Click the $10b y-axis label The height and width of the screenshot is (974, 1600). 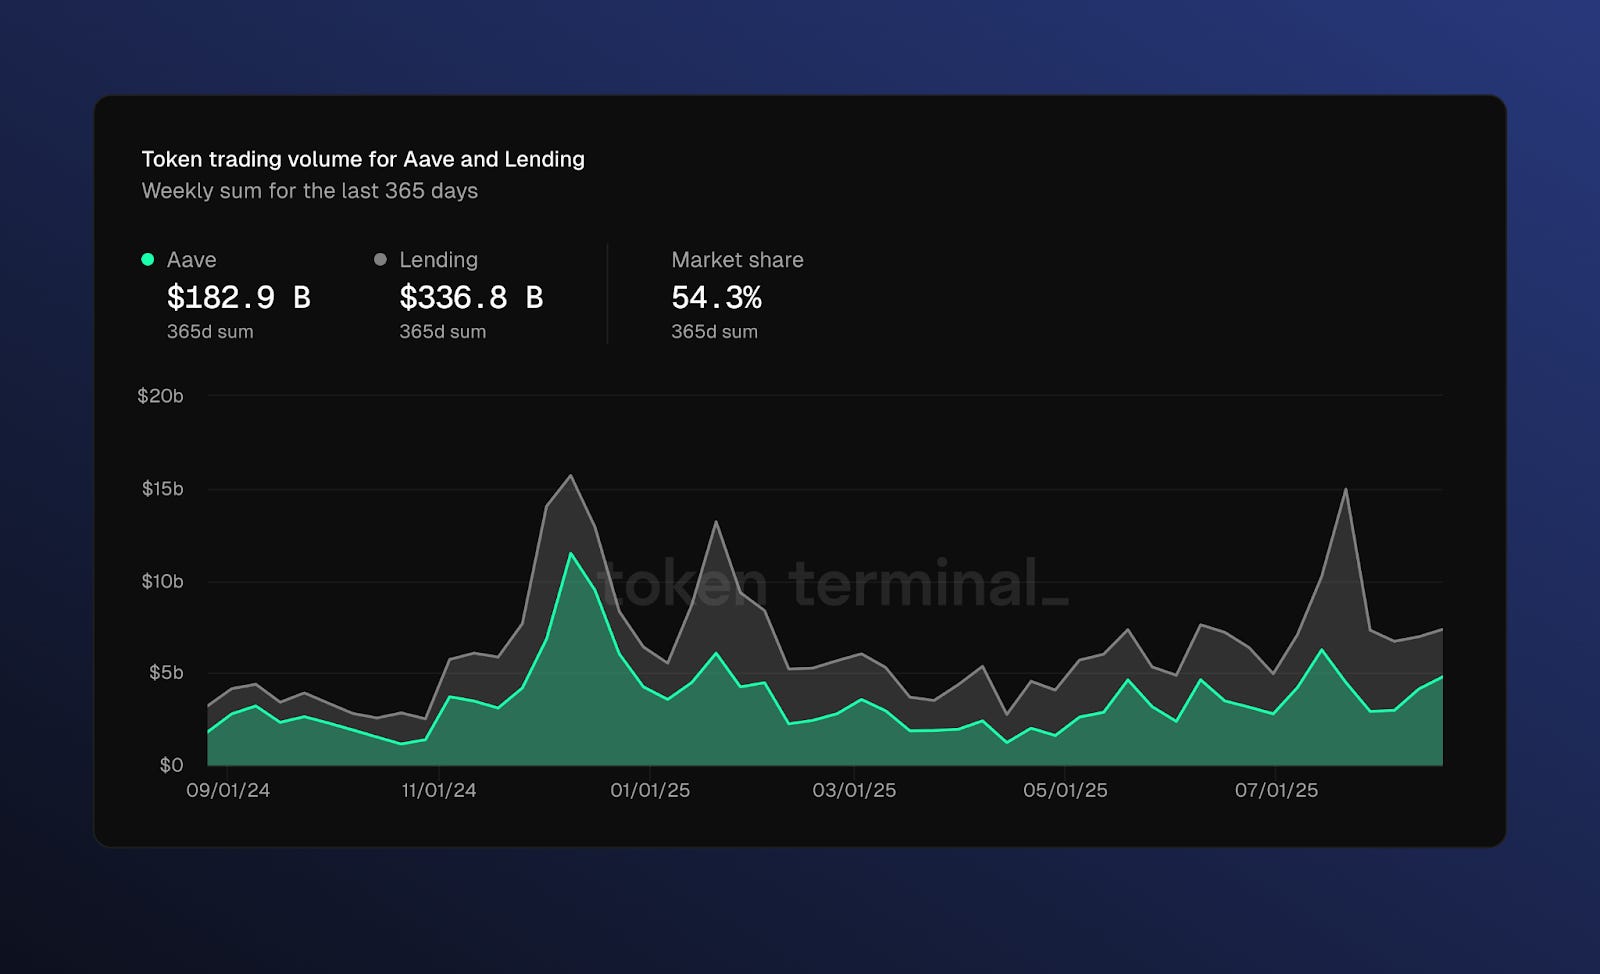[162, 582]
